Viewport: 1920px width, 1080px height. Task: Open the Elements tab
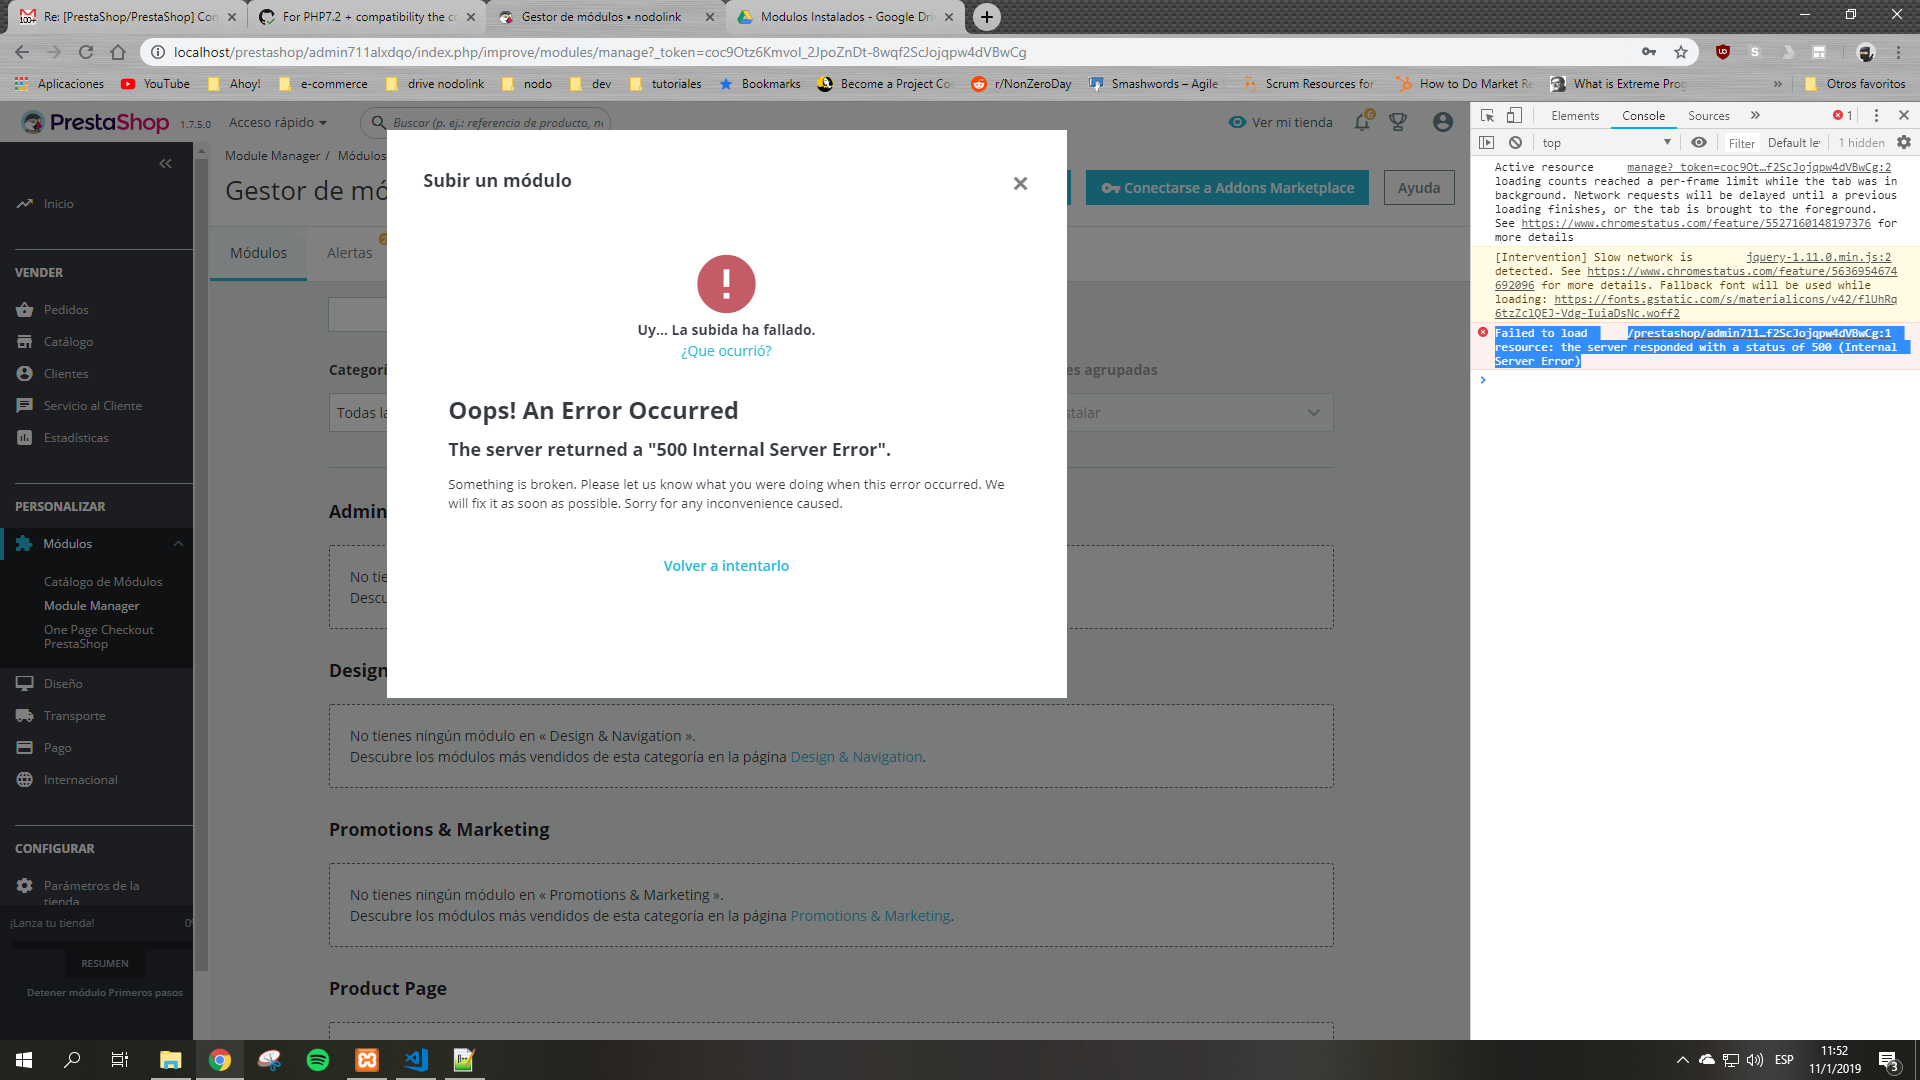pyautogui.click(x=1575, y=115)
